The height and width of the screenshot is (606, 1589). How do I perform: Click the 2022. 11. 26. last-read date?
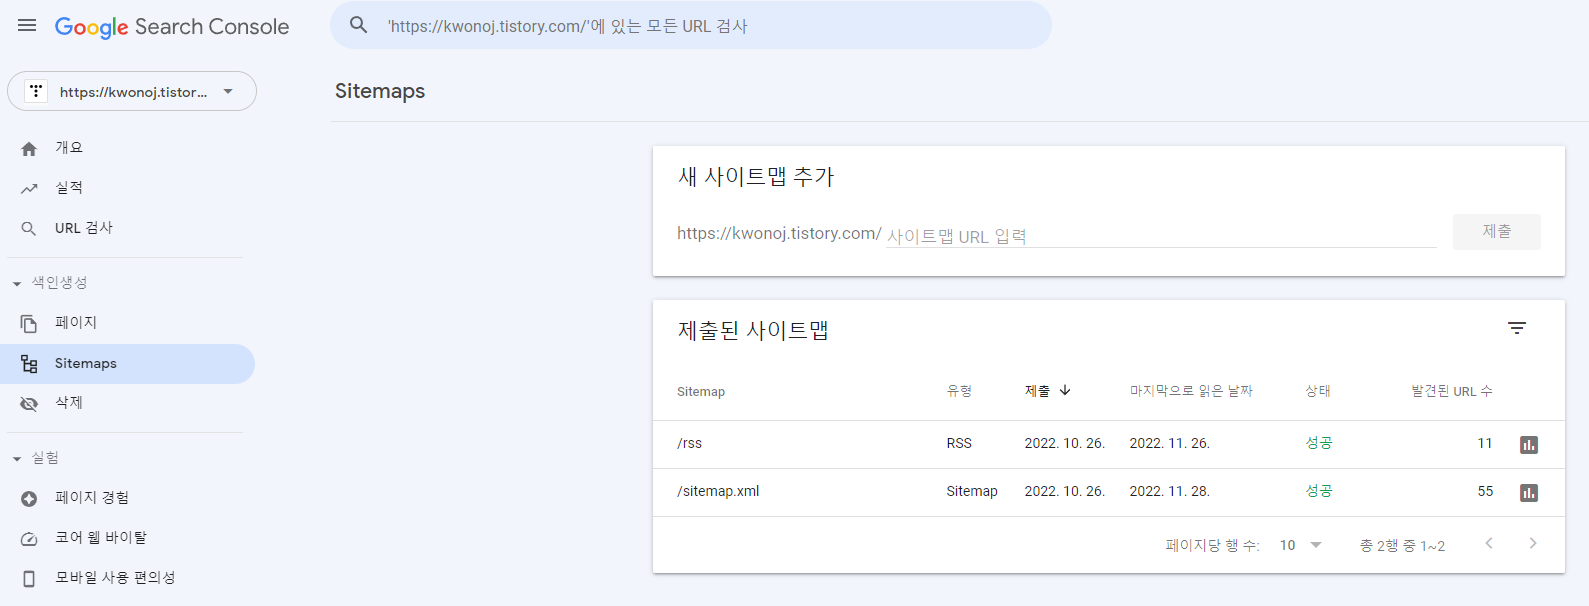click(1169, 443)
